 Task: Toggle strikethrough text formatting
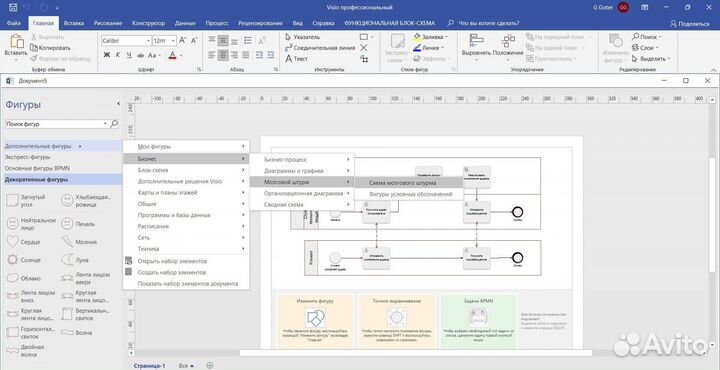point(140,55)
